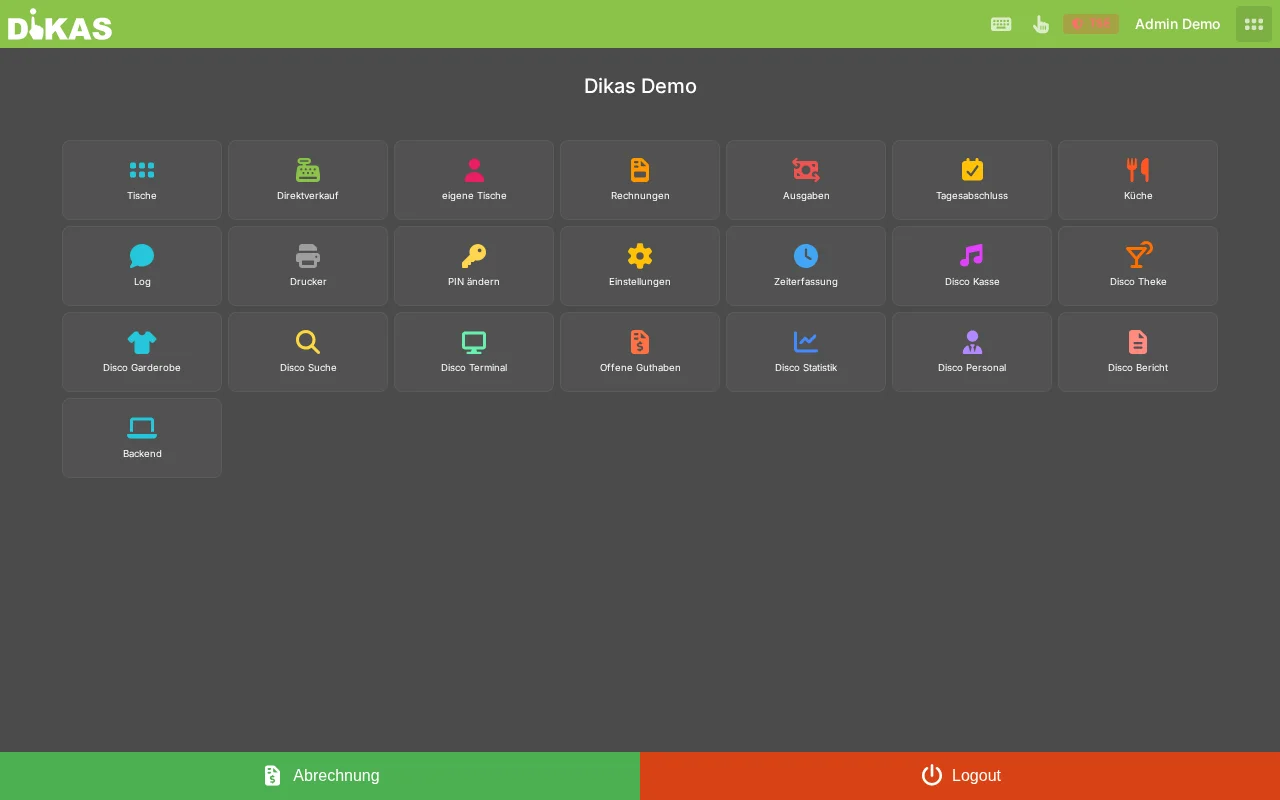
Task: Click the Abrechnung button
Action: [320, 776]
